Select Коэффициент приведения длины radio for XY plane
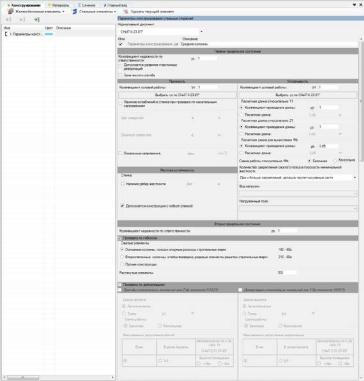This screenshot has height=381, width=364. (x=242, y=108)
